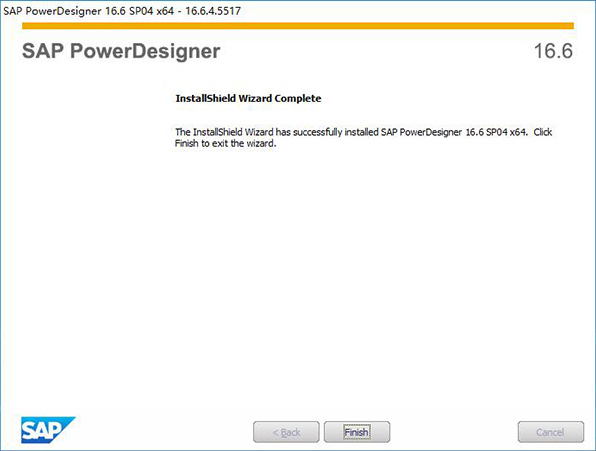Click 'SAP PowerDesigner' inside the message body
Screen dimensions: 596x451
pyautogui.click(x=422, y=132)
